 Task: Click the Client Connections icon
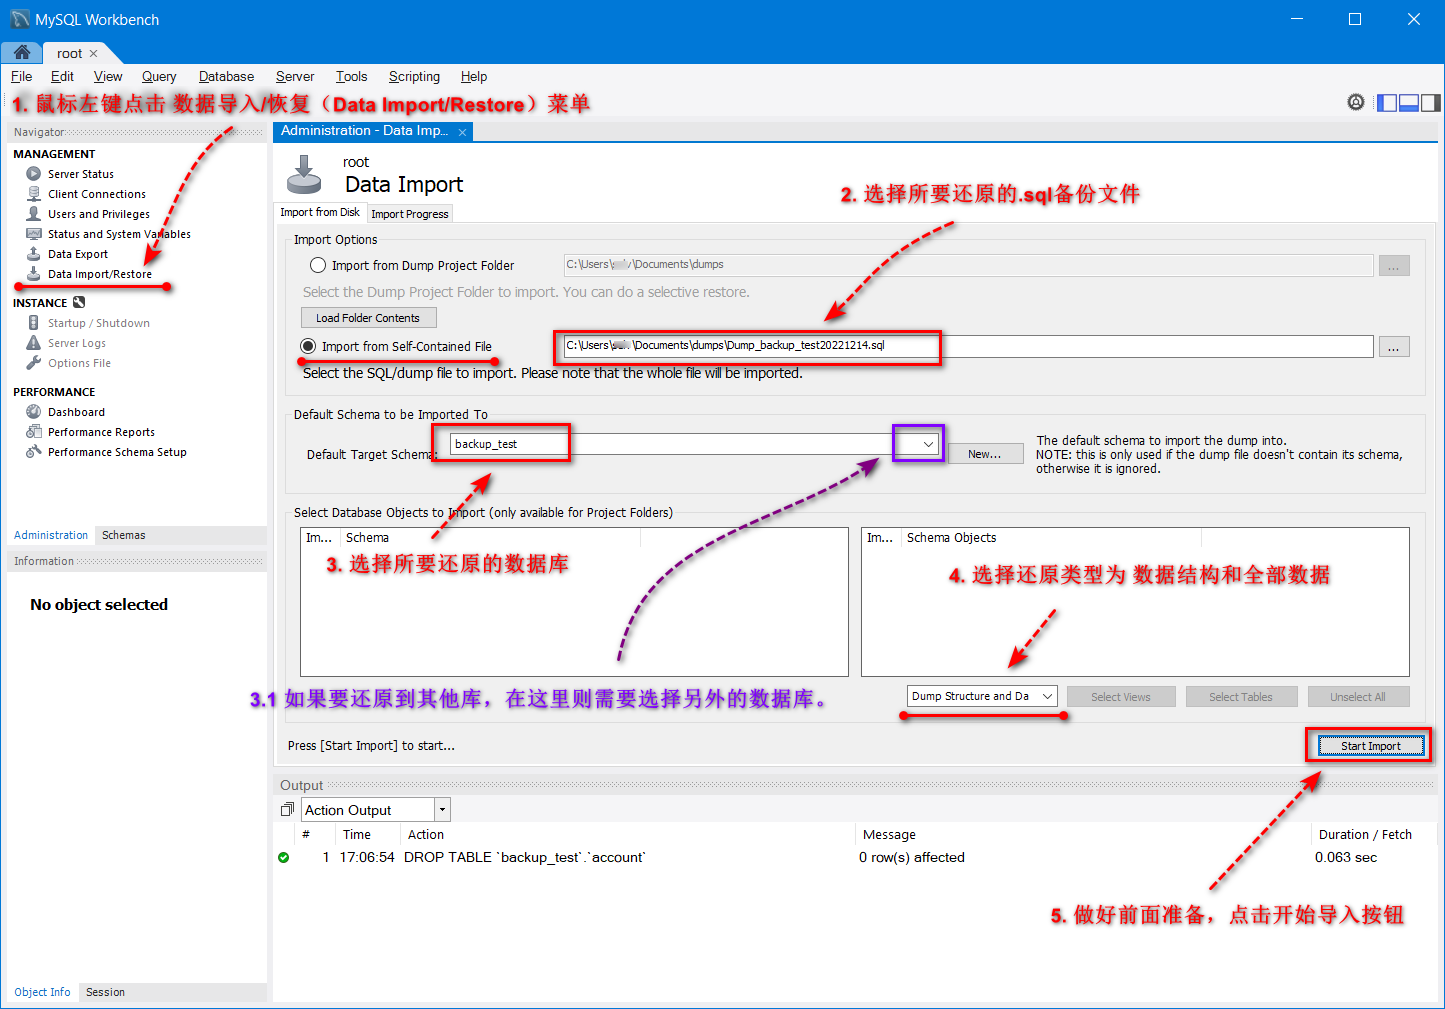34,194
